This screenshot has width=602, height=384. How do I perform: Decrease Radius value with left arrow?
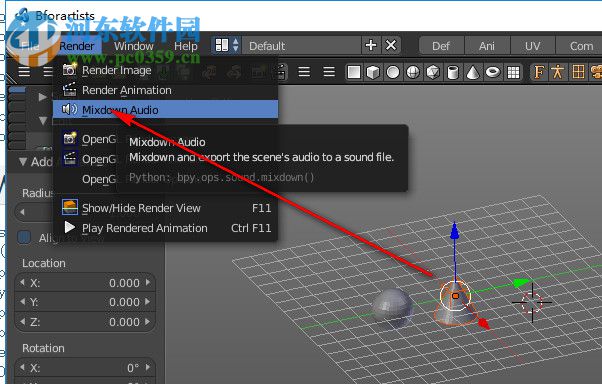pos(22,212)
